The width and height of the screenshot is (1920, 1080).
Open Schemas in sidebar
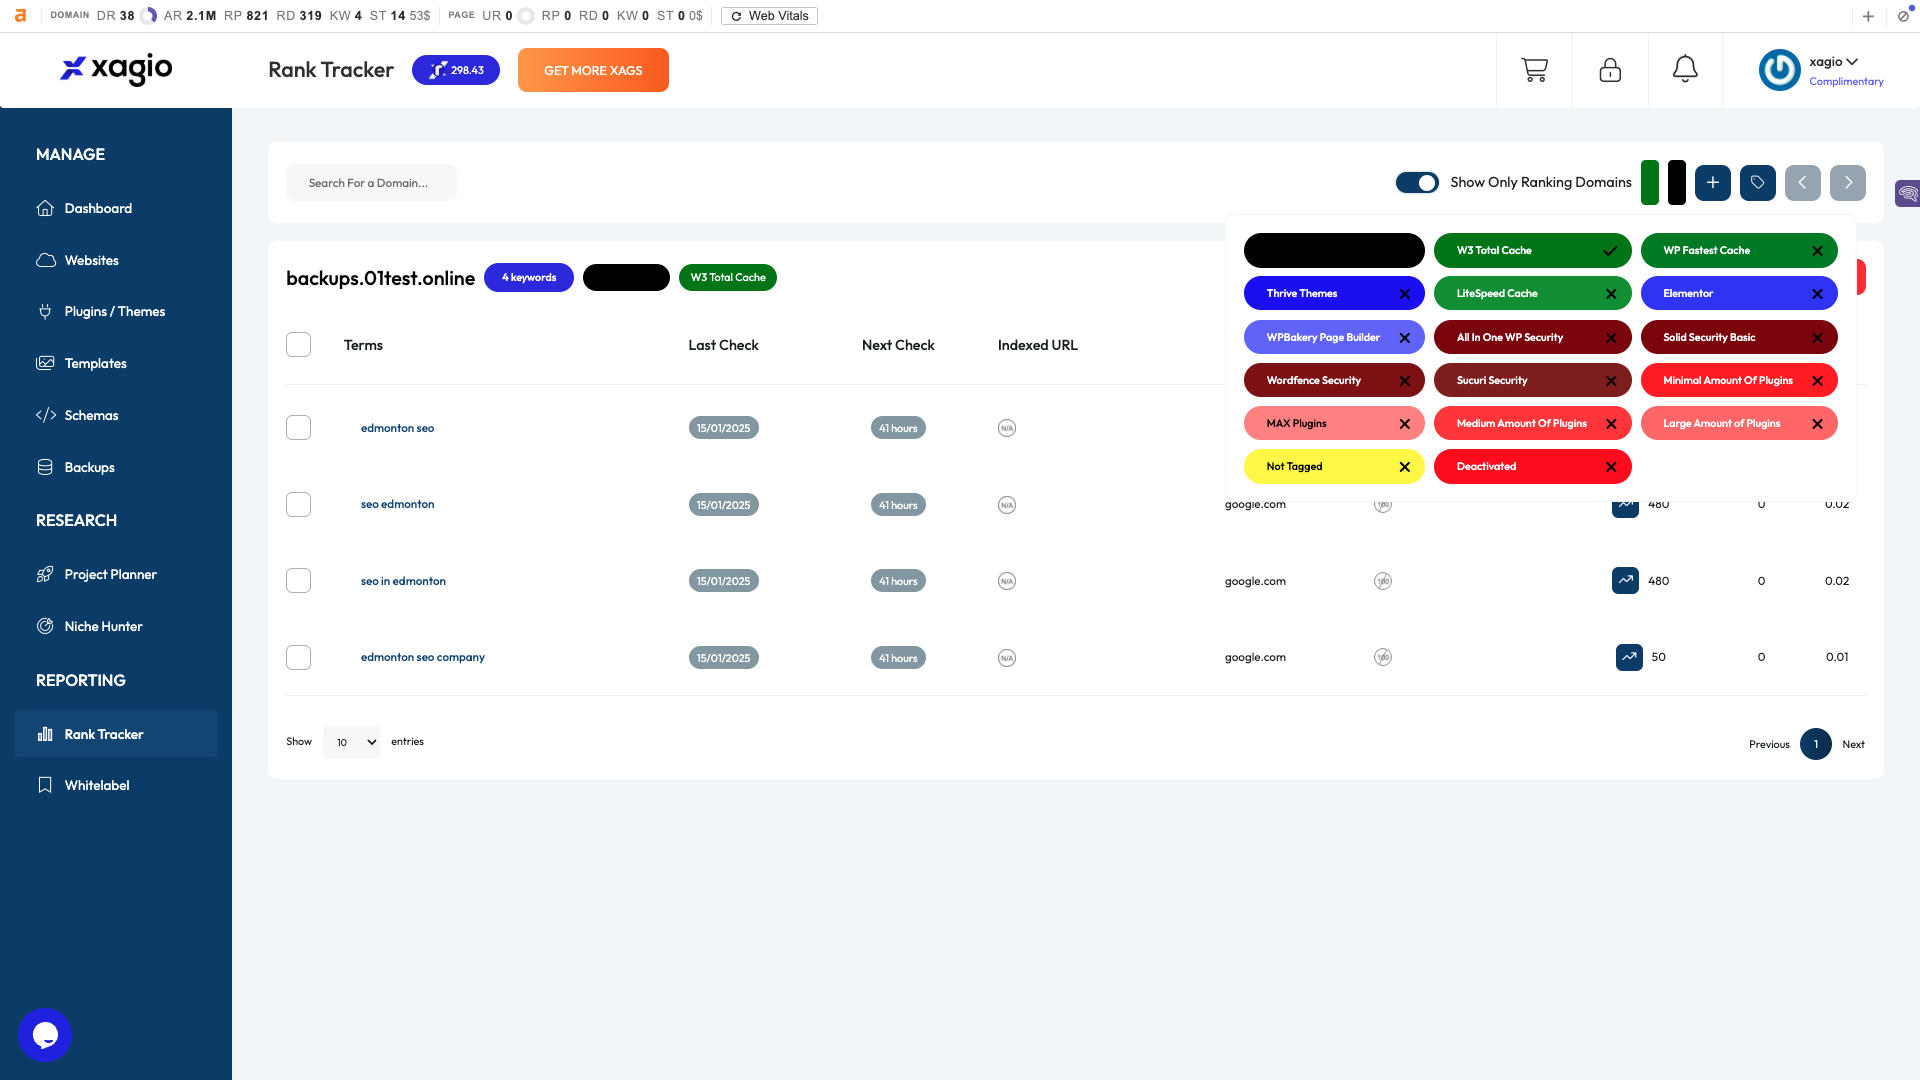pos(91,415)
